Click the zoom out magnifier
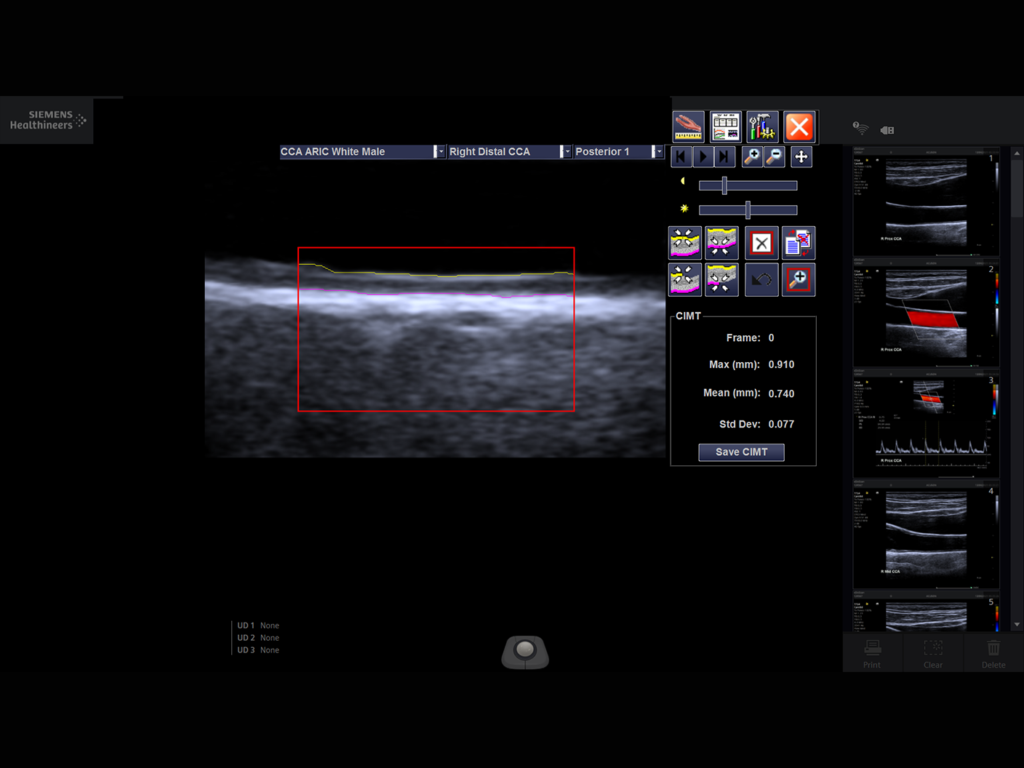 774,157
